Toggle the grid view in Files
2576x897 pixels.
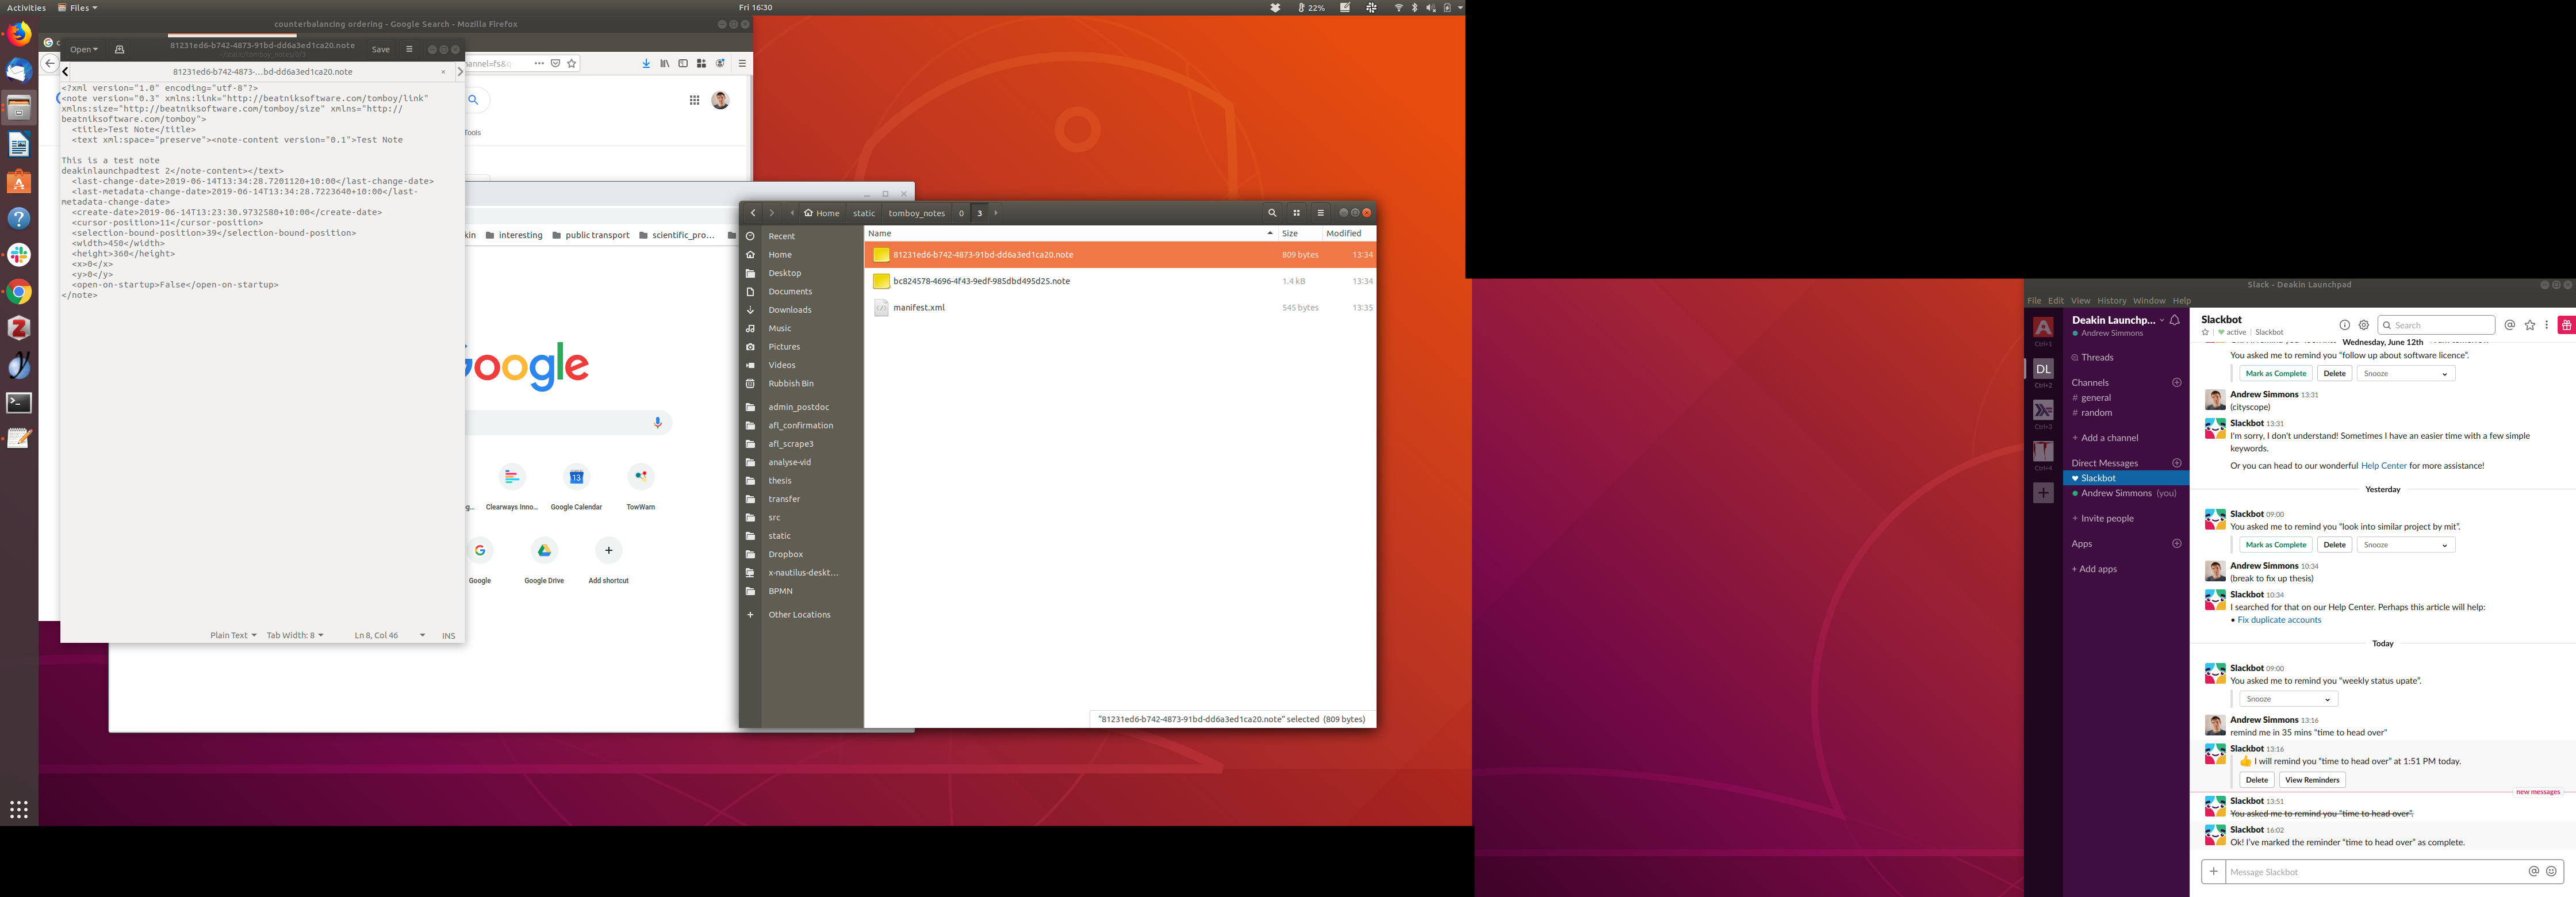pyautogui.click(x=1297, y=213)
